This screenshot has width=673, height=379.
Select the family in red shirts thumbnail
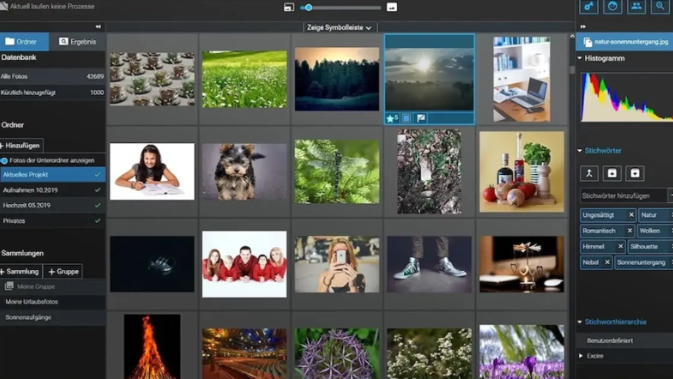(x=244, y=264)
